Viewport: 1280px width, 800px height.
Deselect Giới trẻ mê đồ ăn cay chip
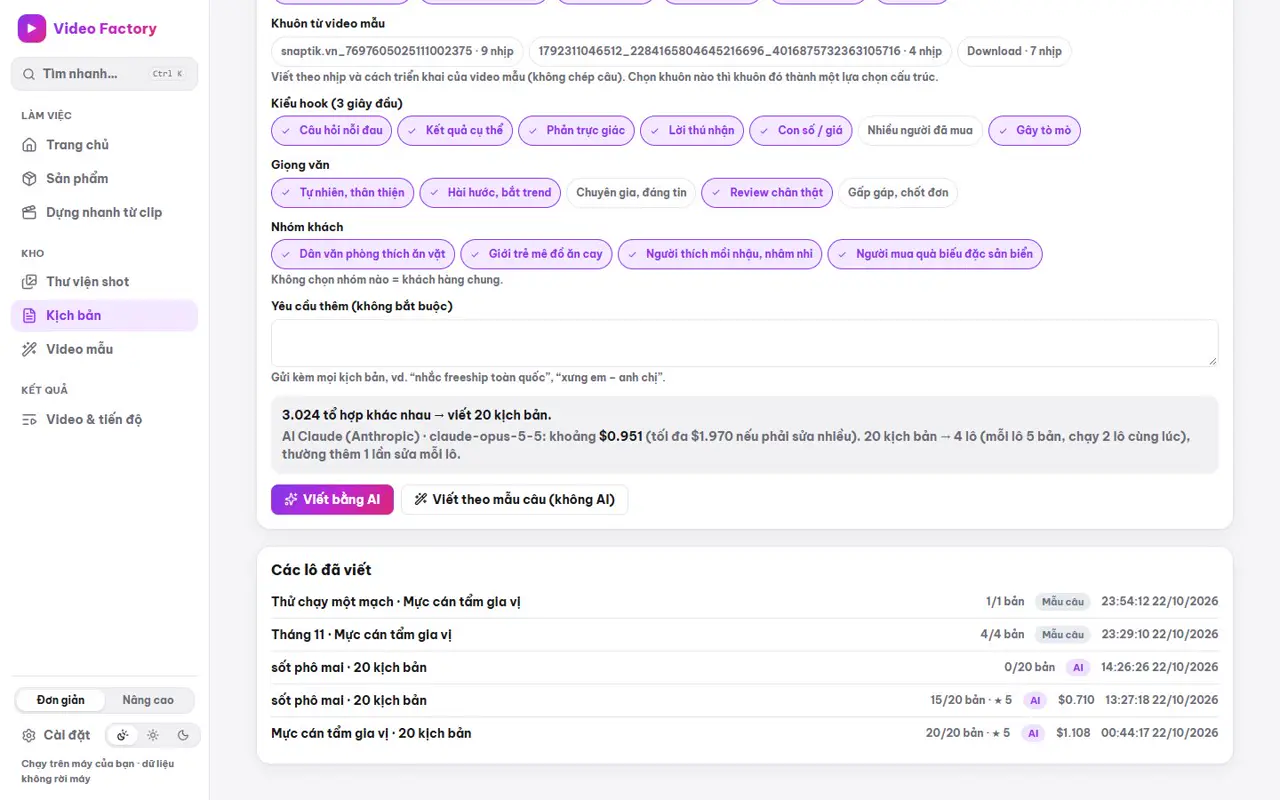tap(536, 254)
